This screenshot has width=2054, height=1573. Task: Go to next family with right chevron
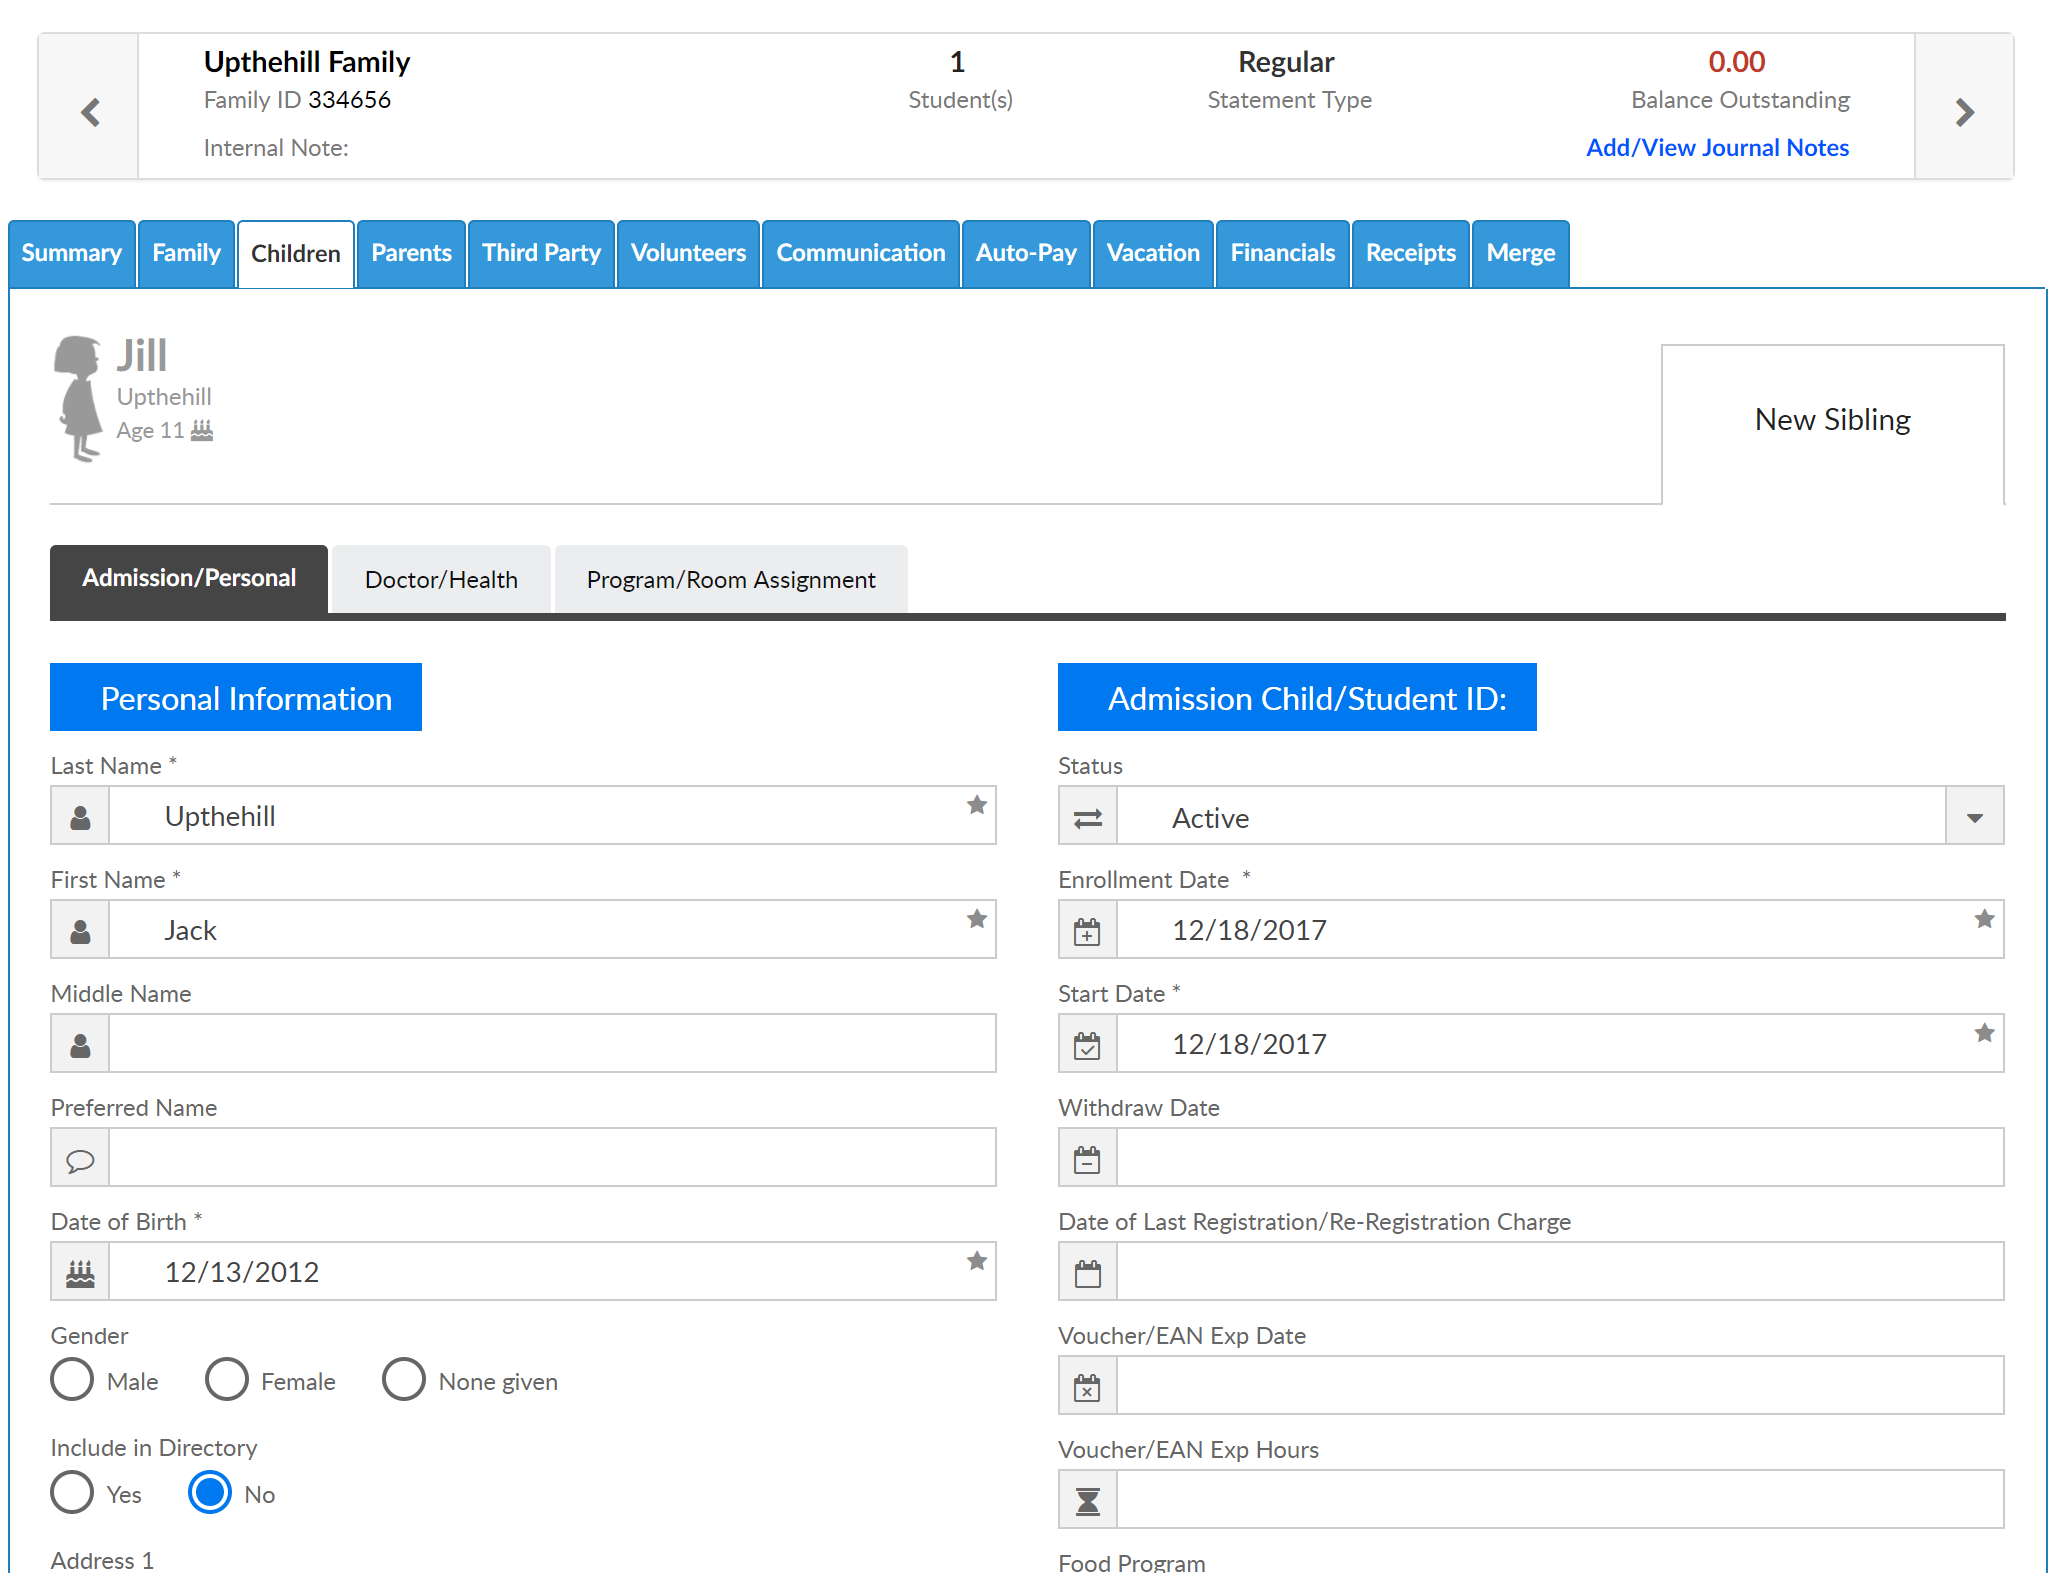pos(1964,112)
